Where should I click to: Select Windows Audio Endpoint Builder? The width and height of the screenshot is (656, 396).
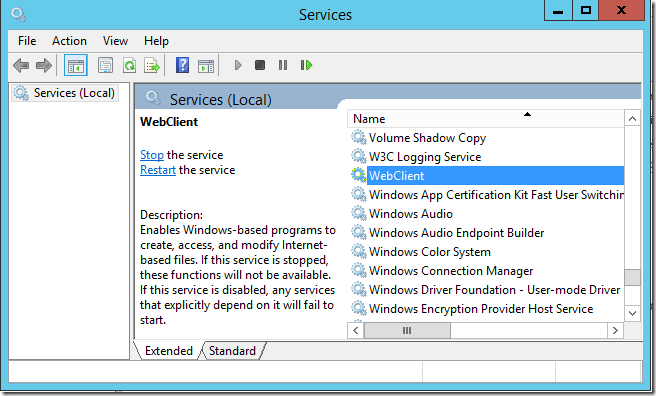456,232
